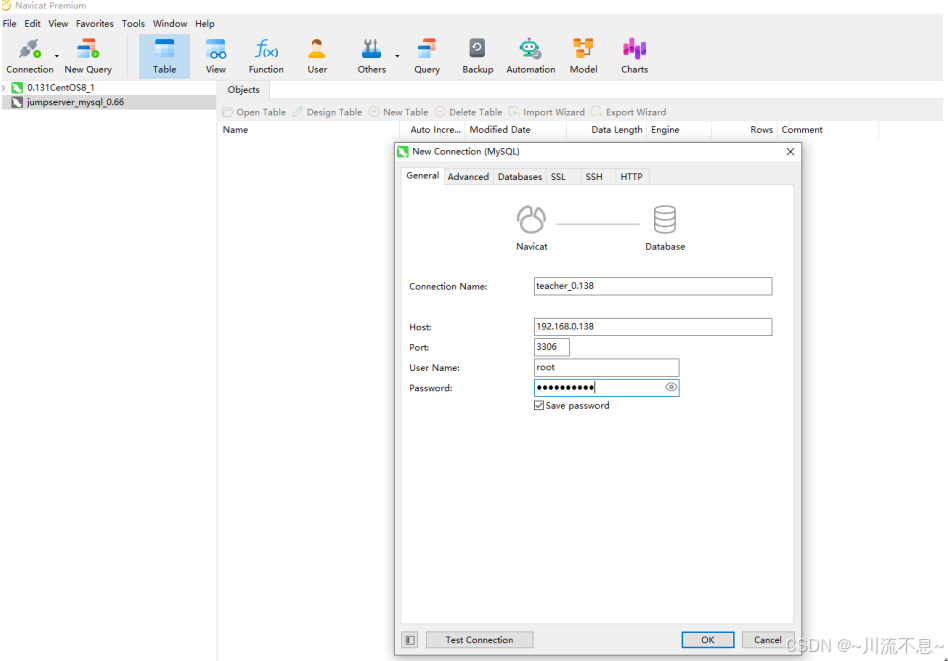Viewport: 948px width, 661px height.
Task: Expand the Others dropdown arrow
Action: point(397,56)
